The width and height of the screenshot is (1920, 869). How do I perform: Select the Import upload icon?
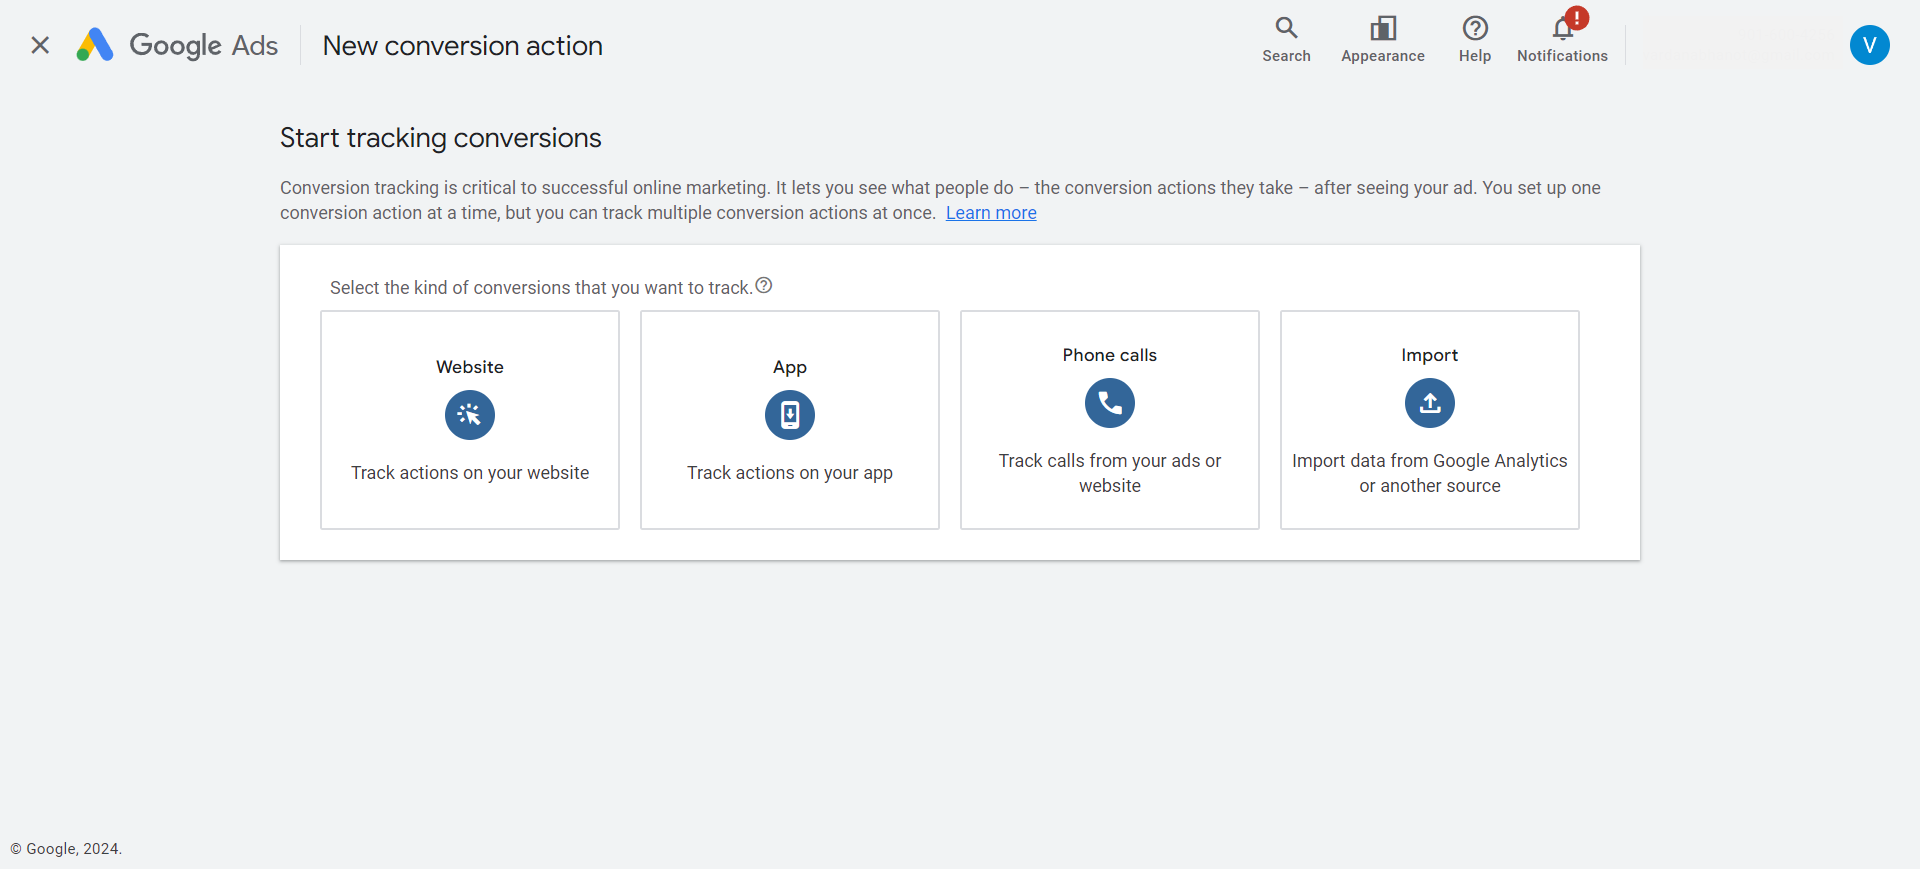pyautogui.click(x=1430, y=403)
